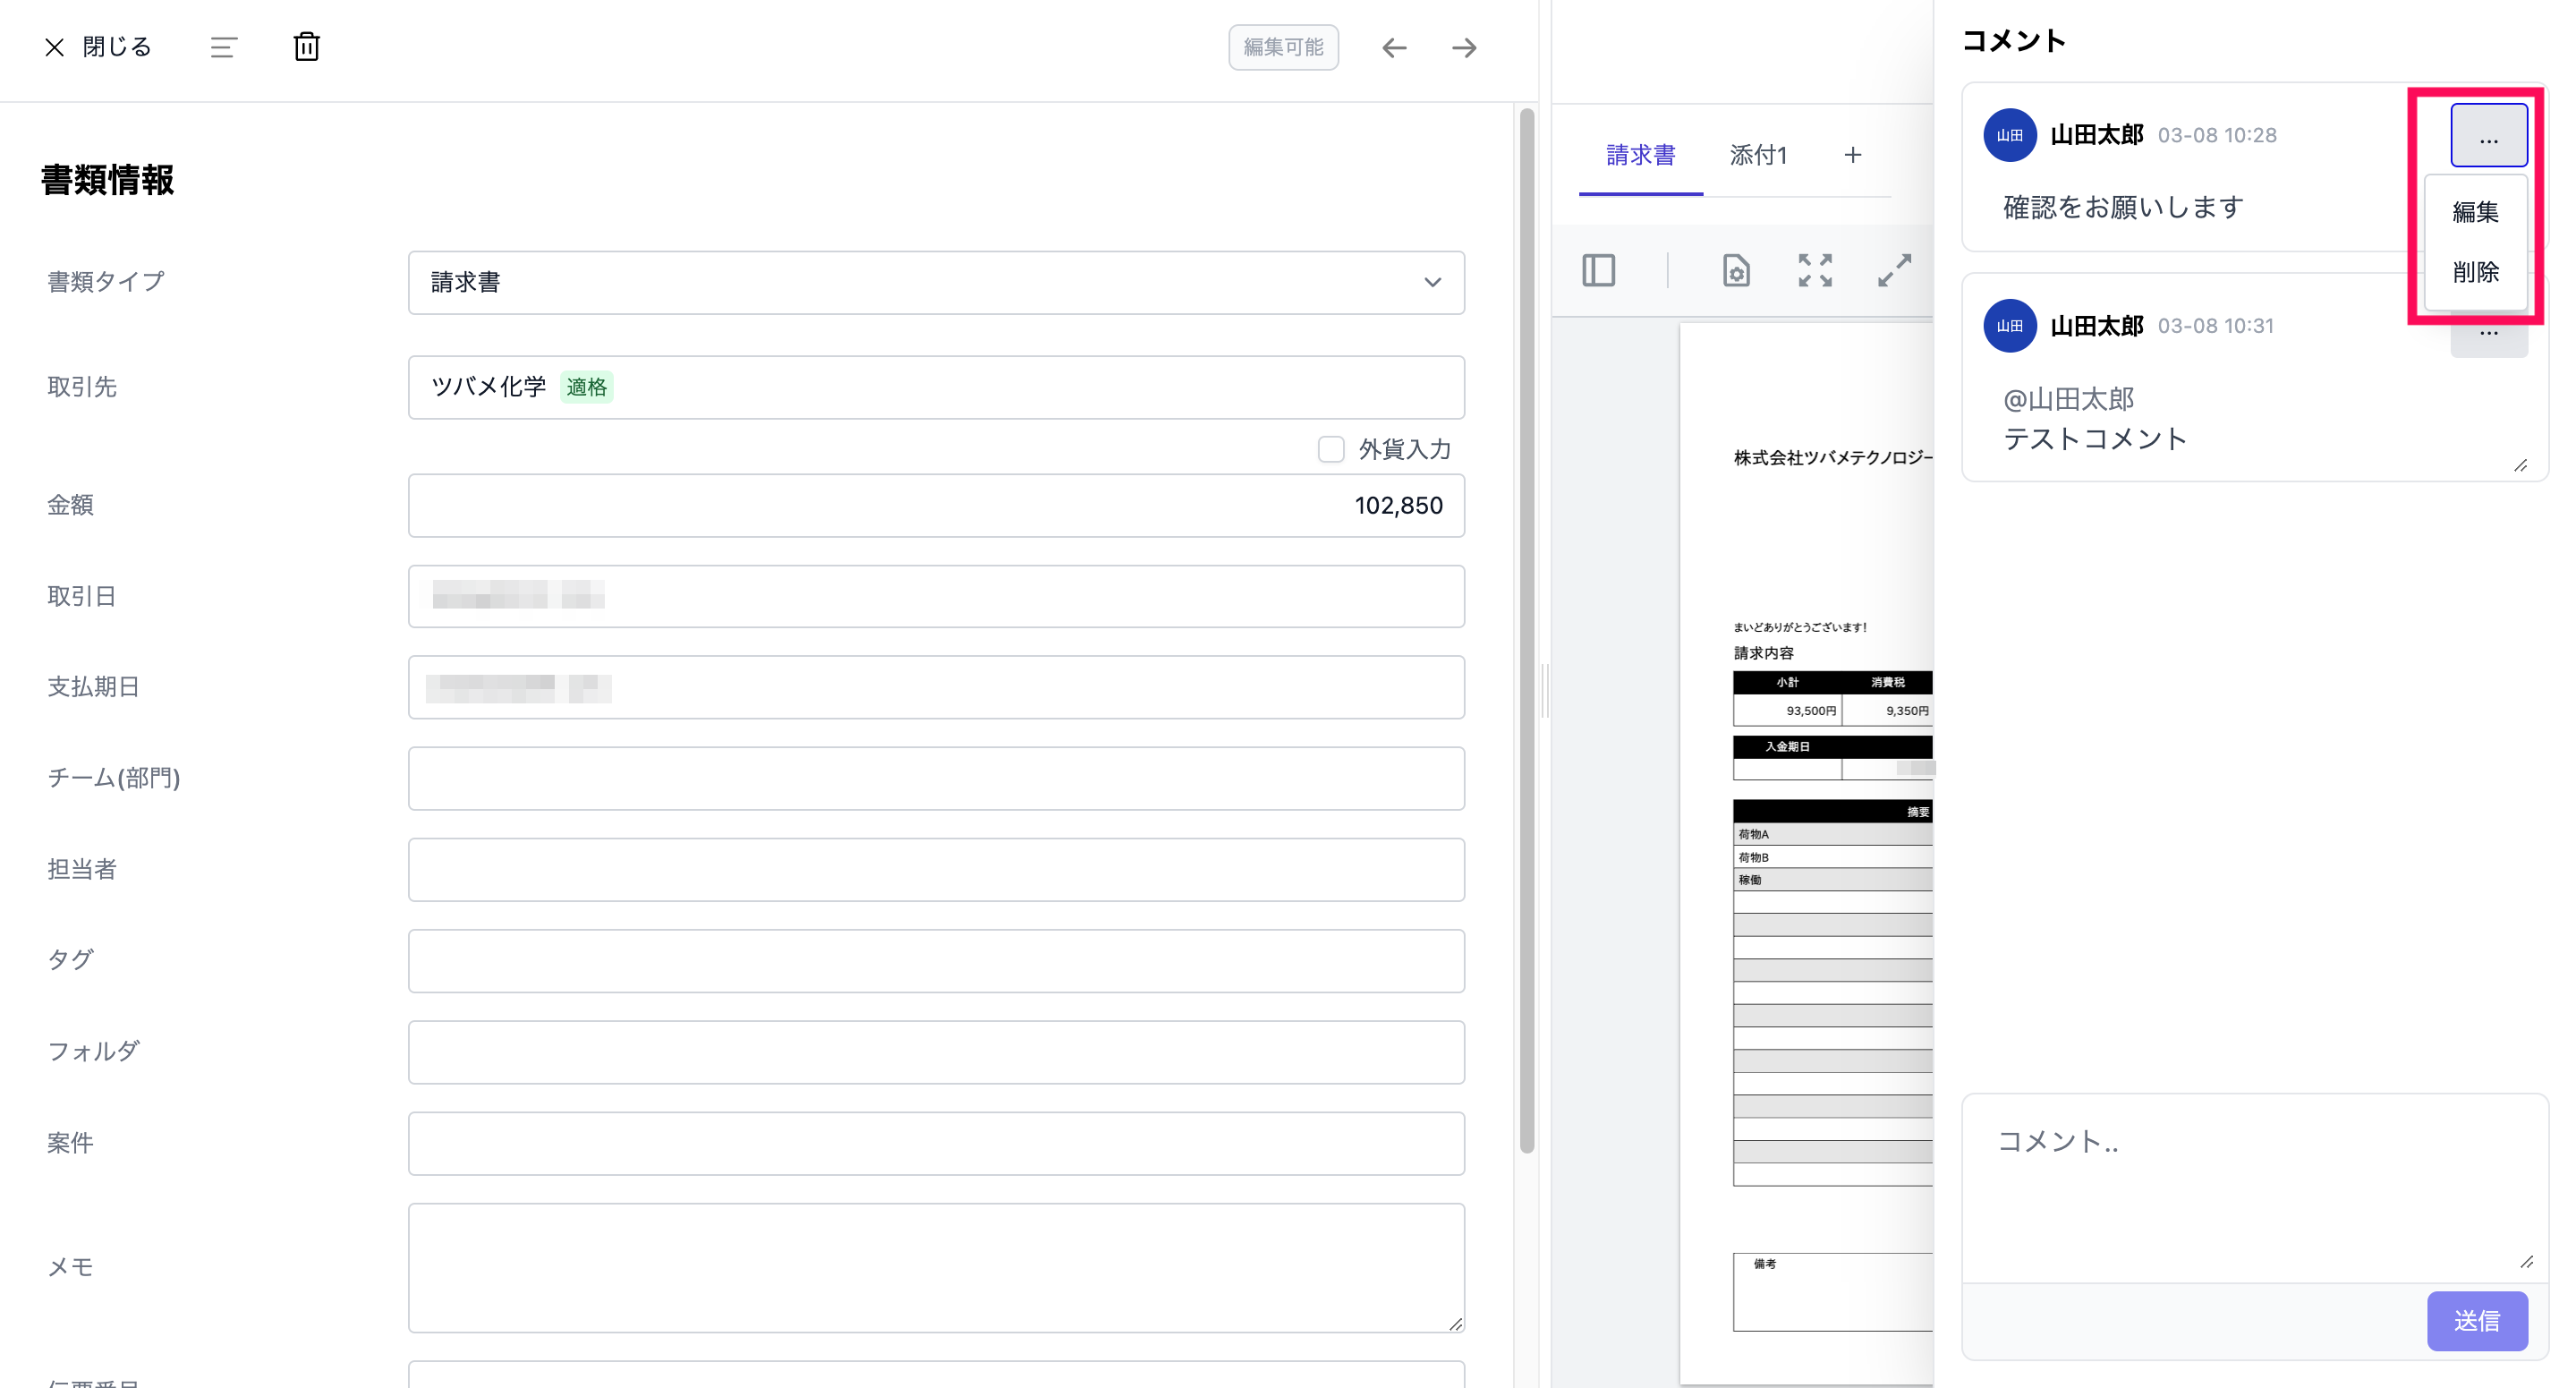Toggle the first comment's ellipsis menu

coord(2488,136)
